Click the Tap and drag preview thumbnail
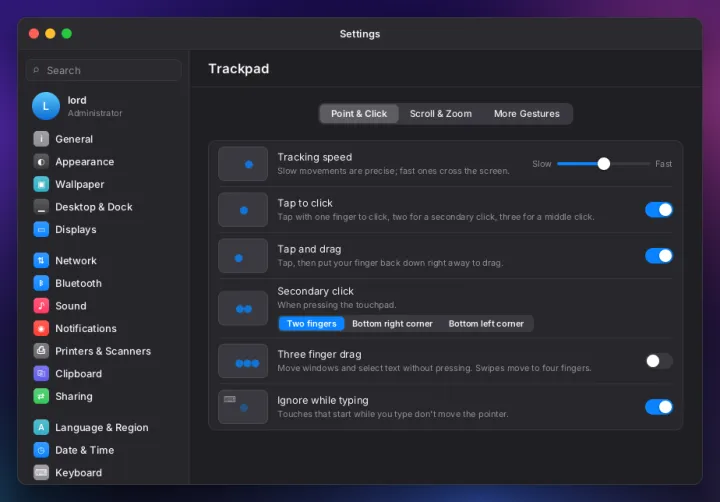This screenshot has height=502, width=720. coord(243,255)
